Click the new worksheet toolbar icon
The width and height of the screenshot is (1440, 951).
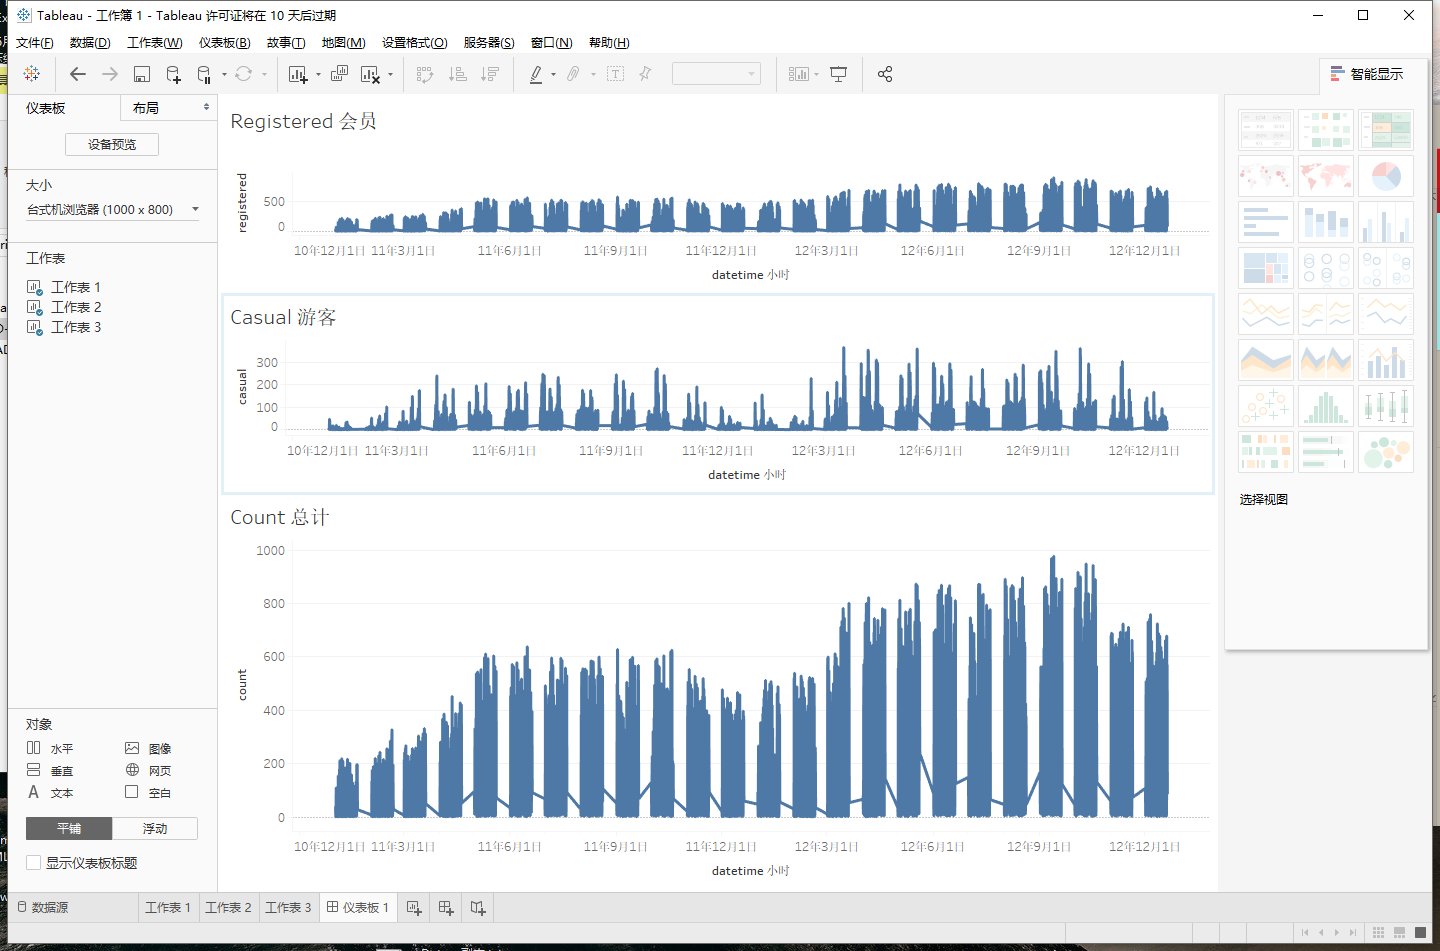tap(298, 74)
